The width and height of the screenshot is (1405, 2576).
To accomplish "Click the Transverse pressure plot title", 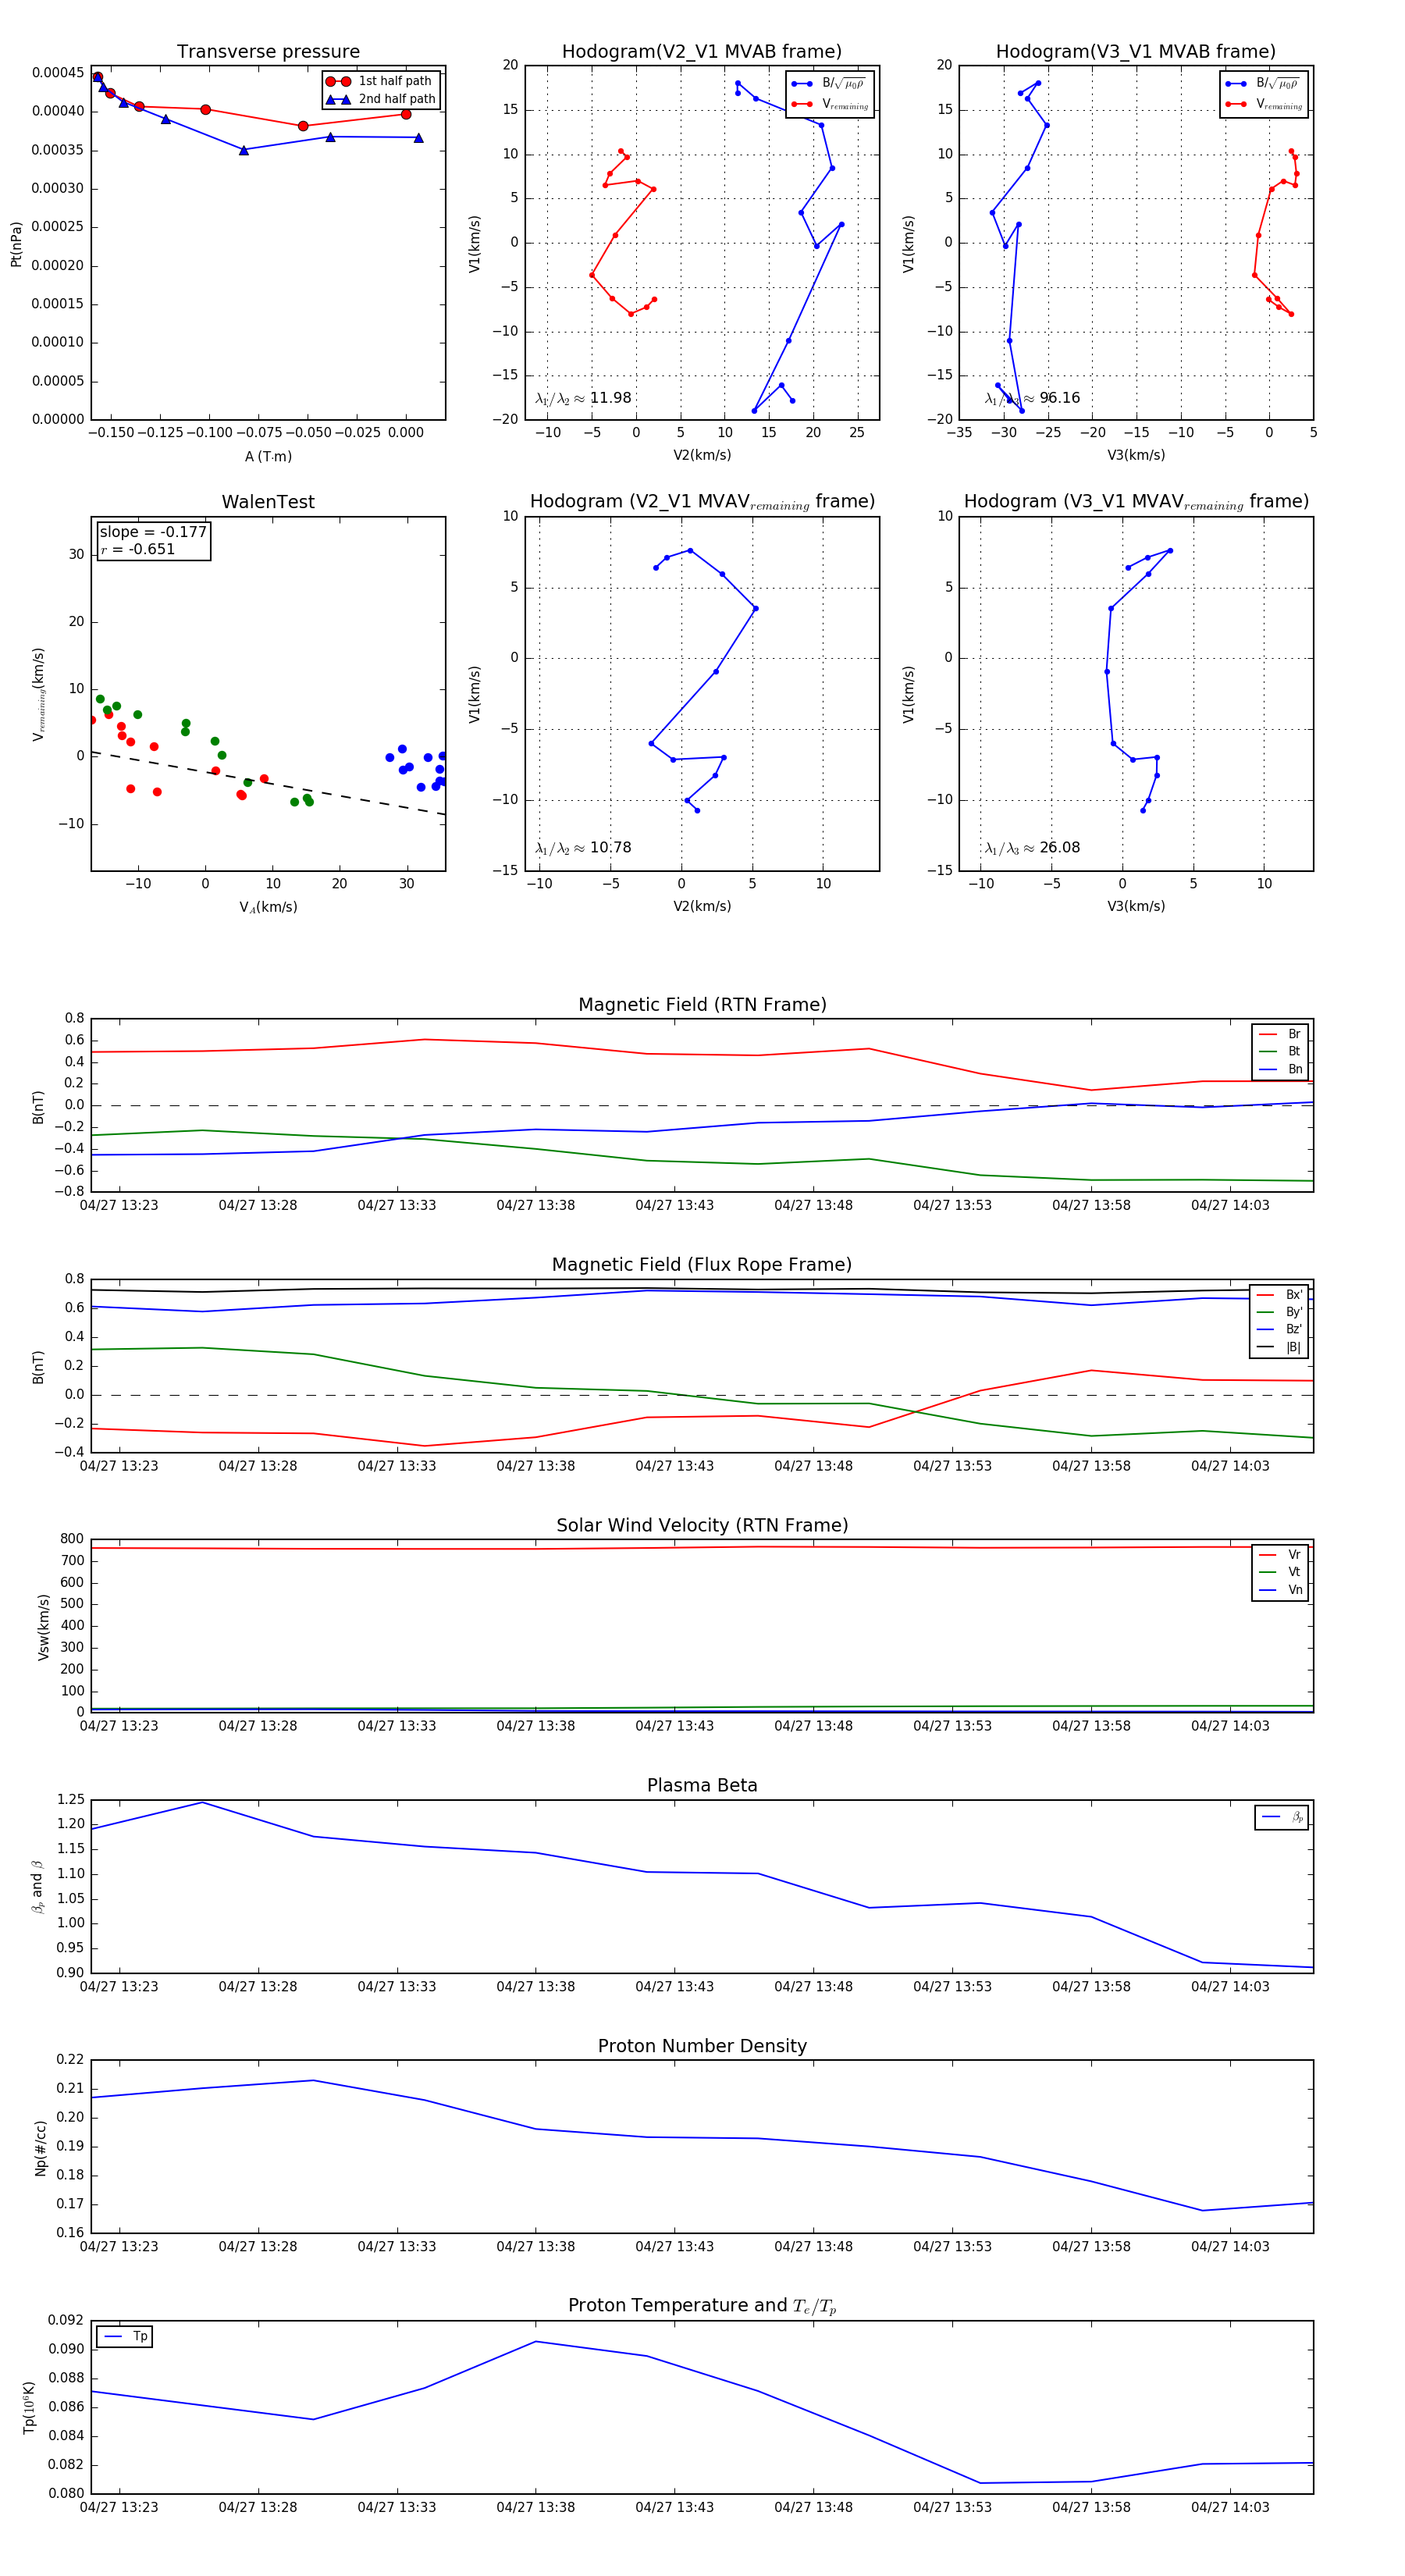I will (268, 52).
